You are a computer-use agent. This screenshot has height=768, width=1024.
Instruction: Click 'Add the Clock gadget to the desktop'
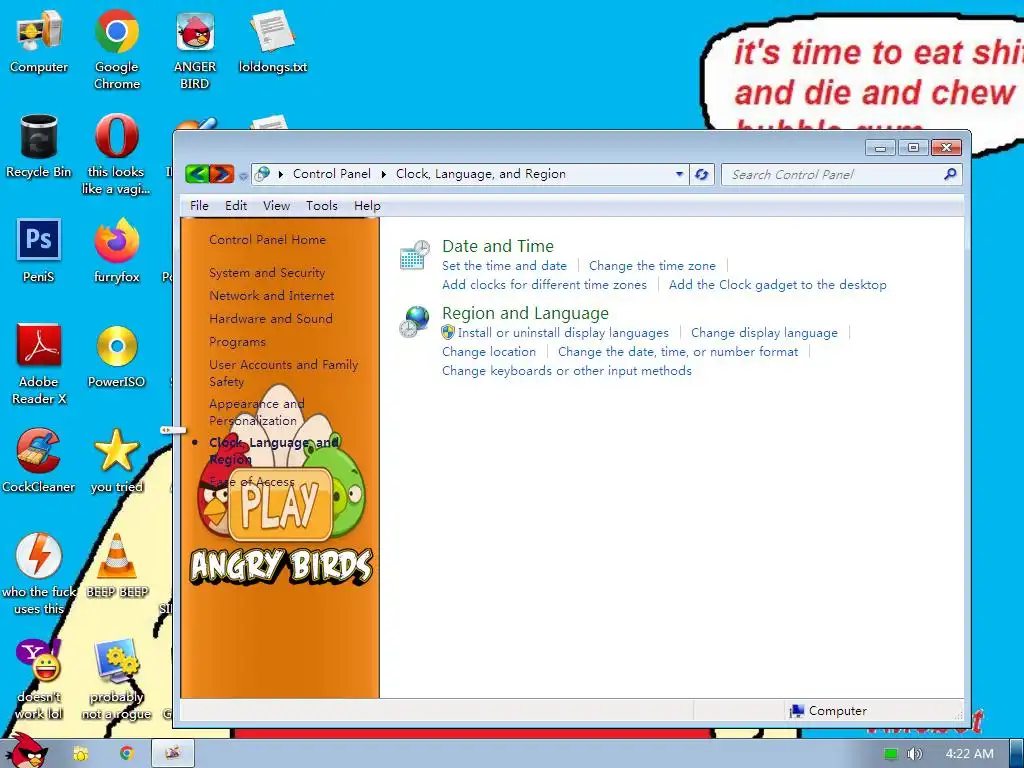point(778,285)
